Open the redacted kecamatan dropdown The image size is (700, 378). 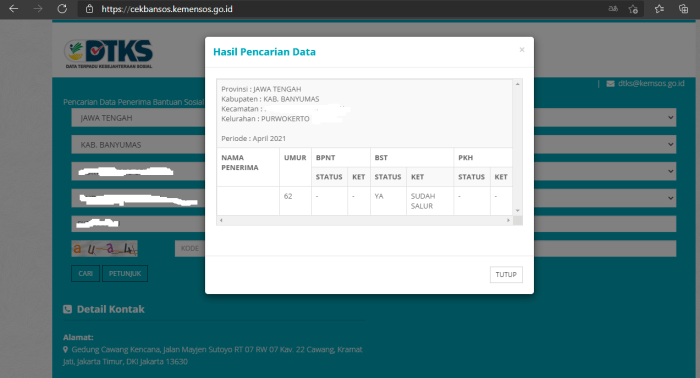click(374, 171)
